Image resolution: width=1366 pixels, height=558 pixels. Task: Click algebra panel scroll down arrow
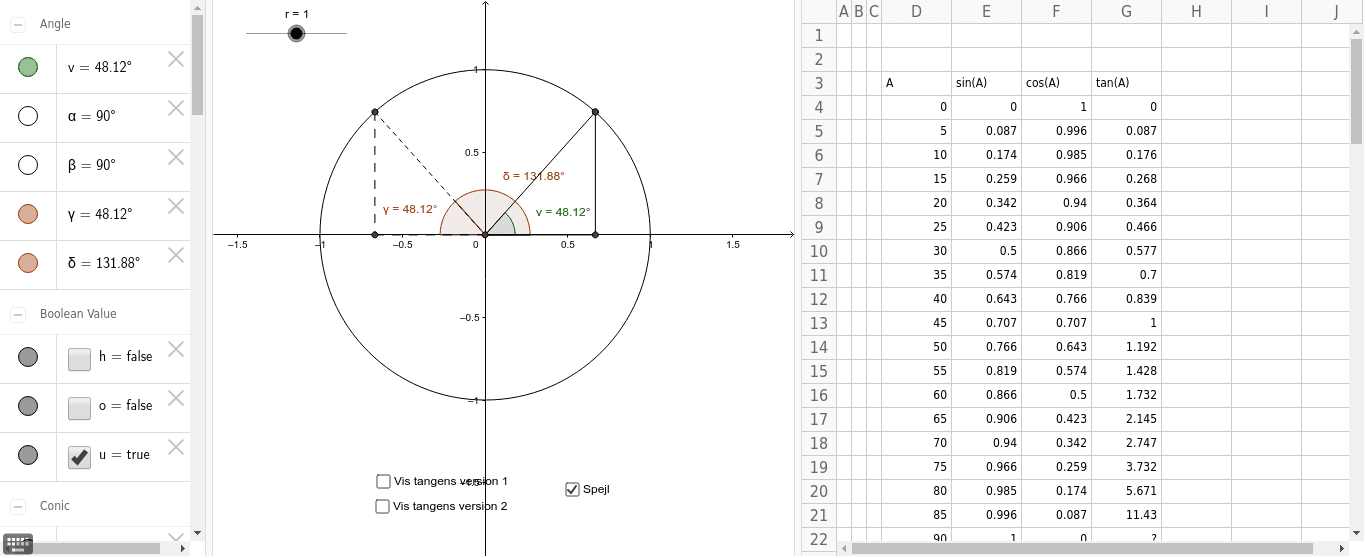click(197, 533)
